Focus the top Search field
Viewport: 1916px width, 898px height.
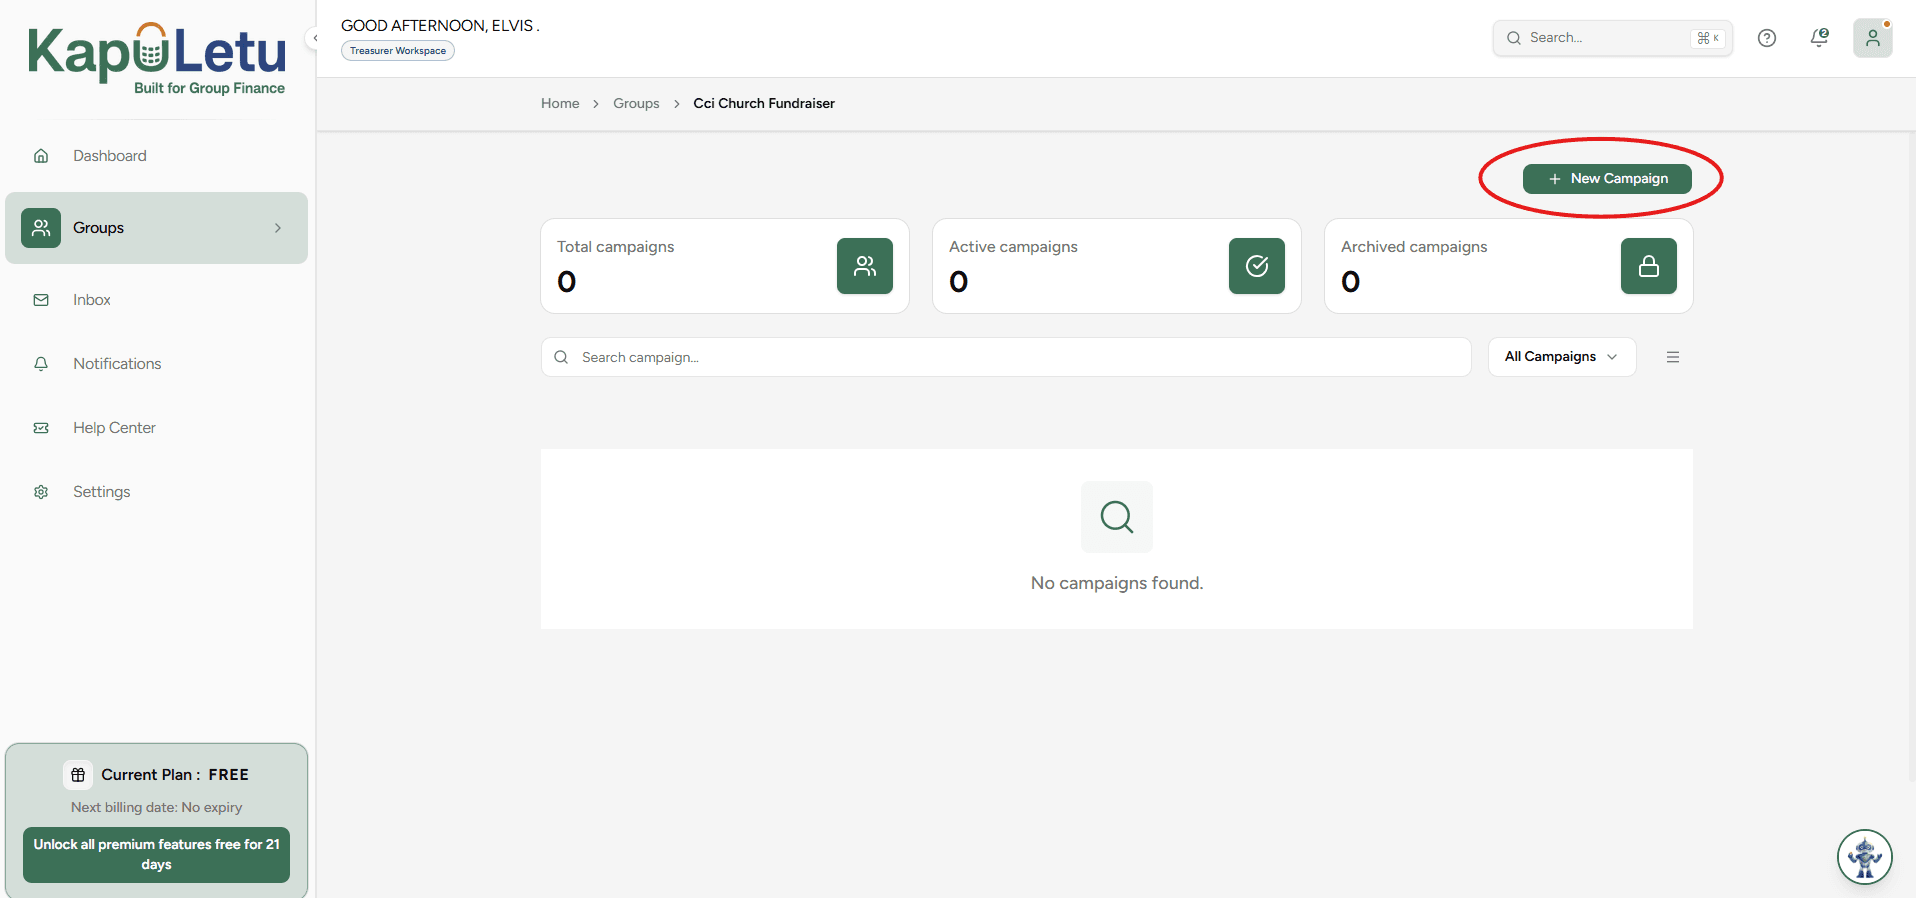[1612, 38]
